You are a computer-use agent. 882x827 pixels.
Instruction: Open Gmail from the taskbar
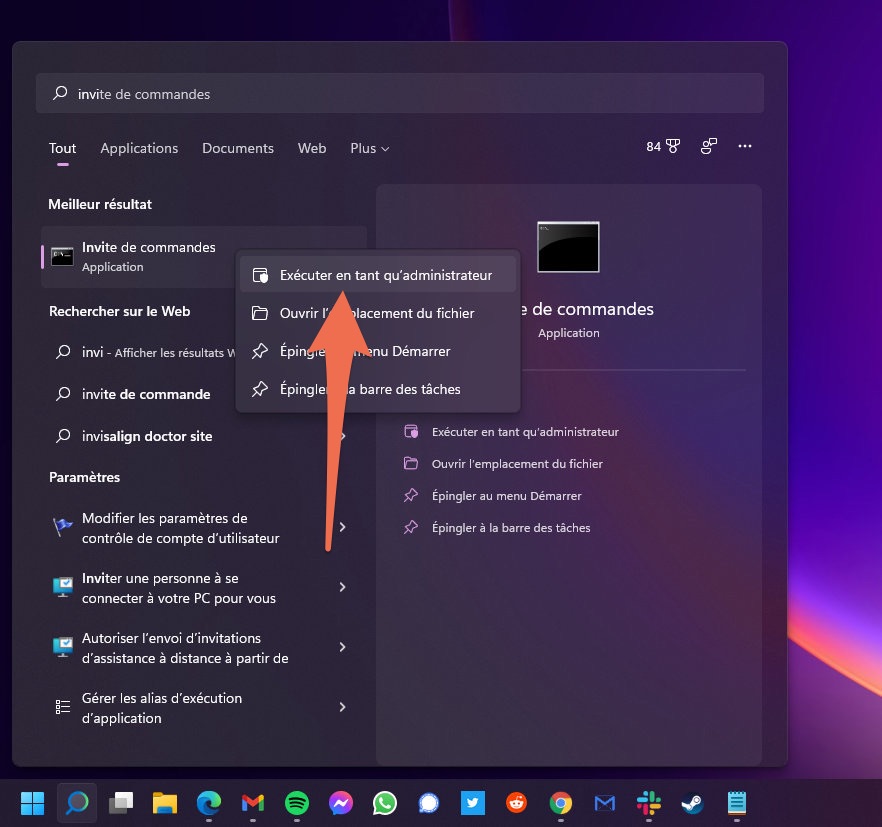(253, 803)
